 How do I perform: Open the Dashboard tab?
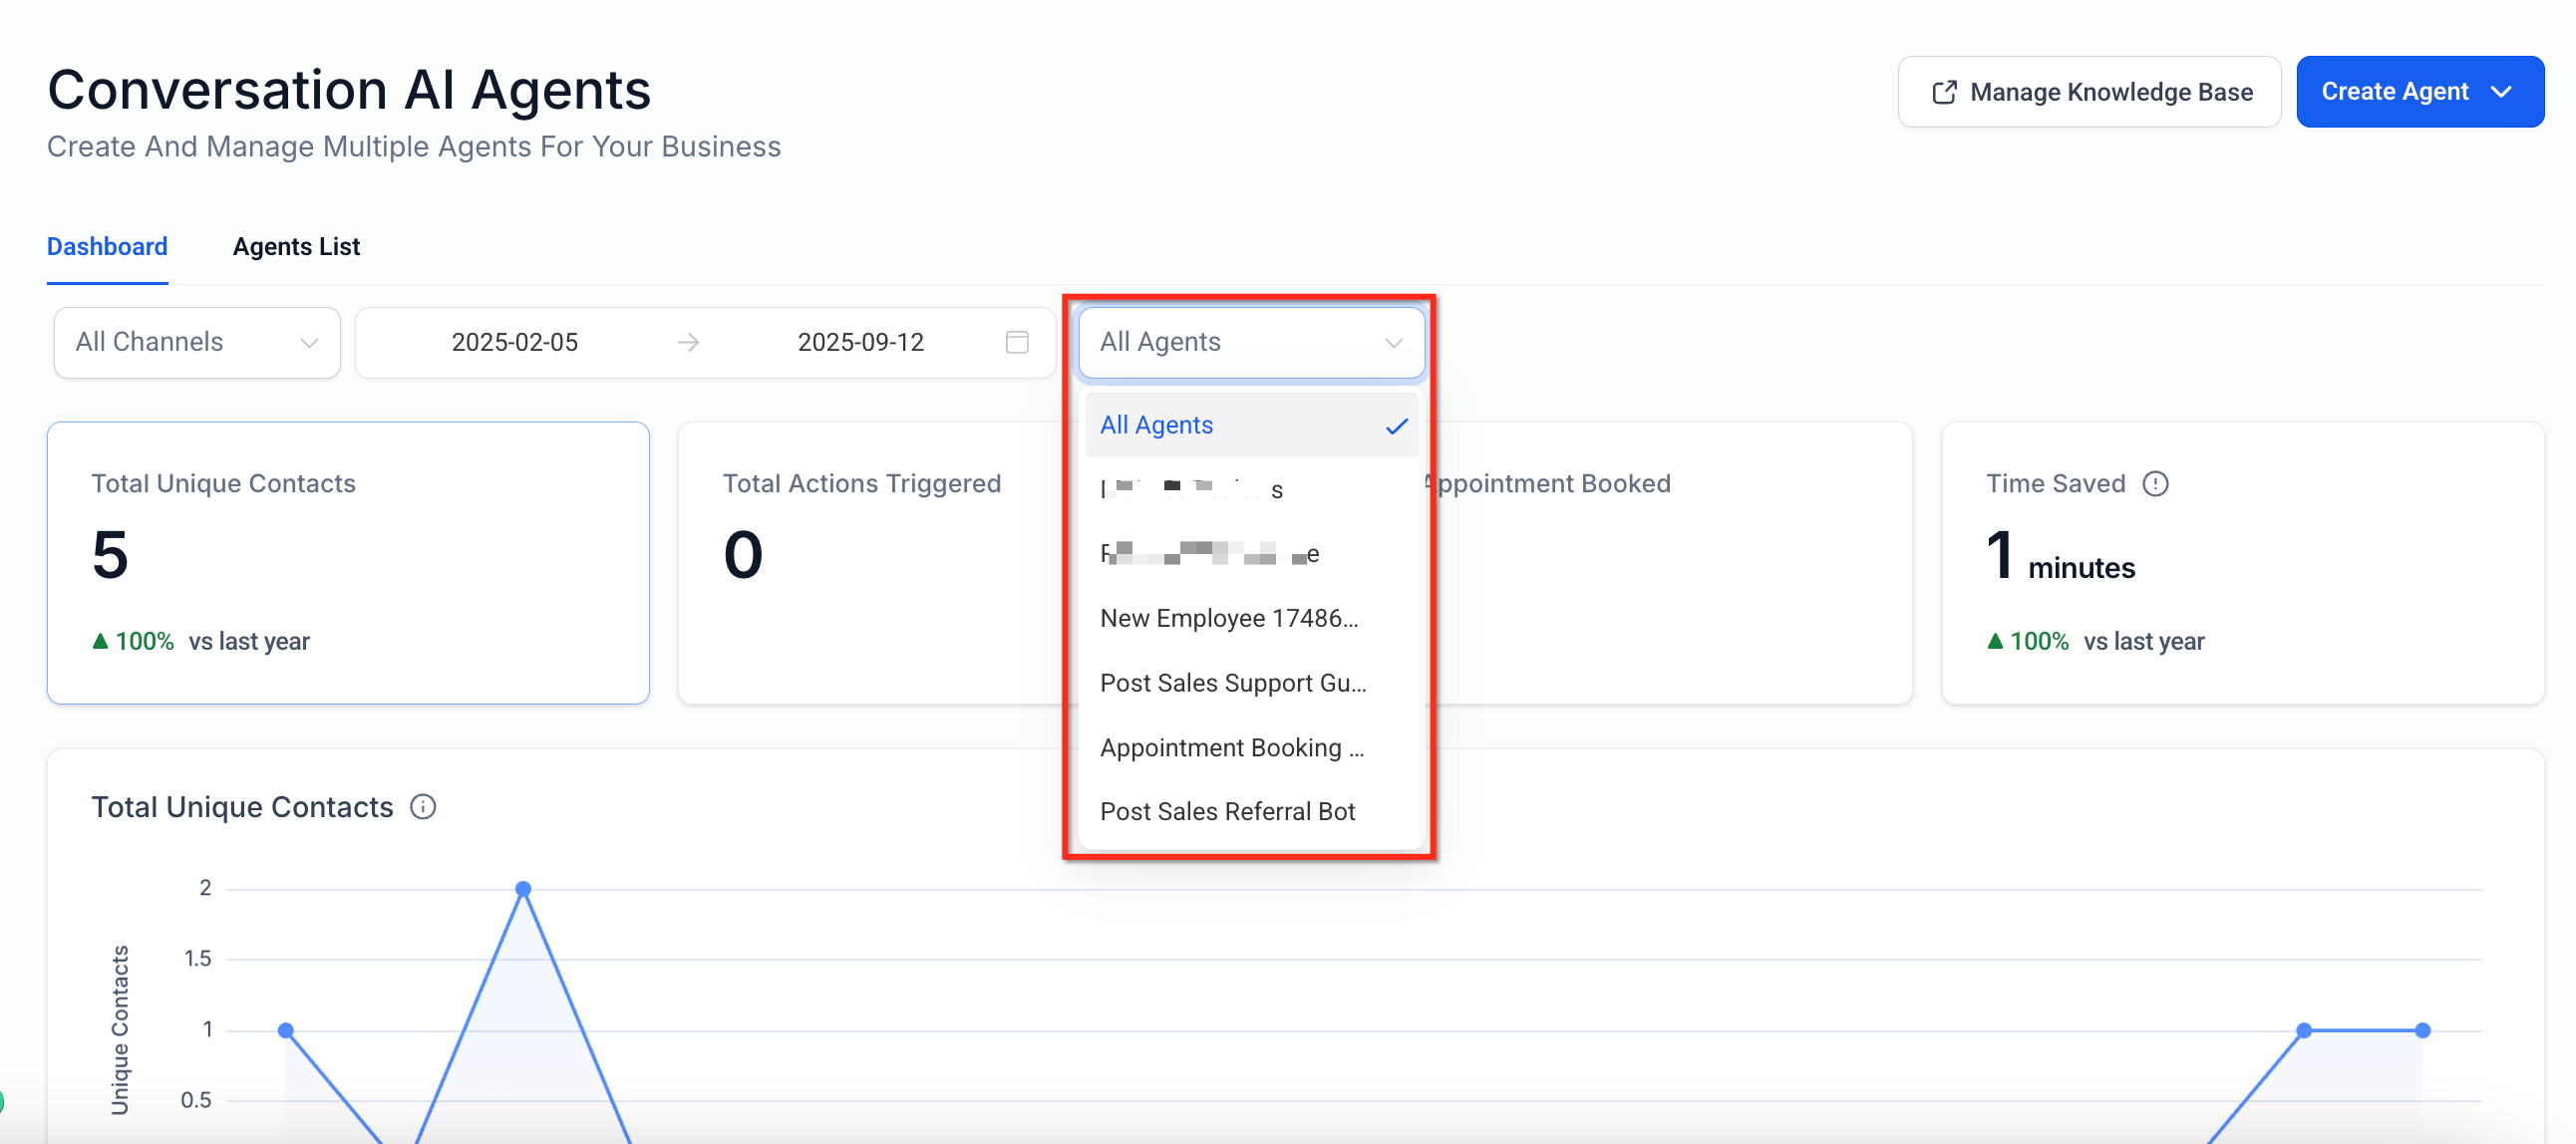pyautogui.click(x=107, y=247)
